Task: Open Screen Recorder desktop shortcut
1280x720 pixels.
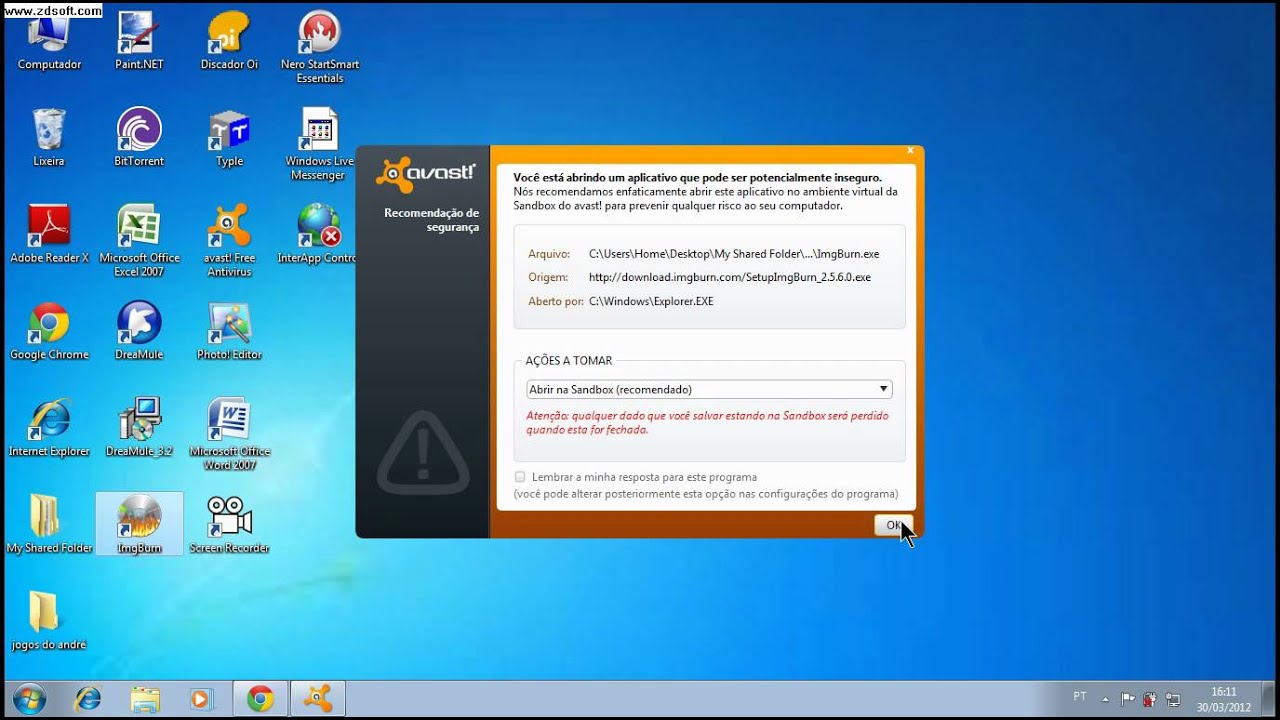Action: (229, 524)
